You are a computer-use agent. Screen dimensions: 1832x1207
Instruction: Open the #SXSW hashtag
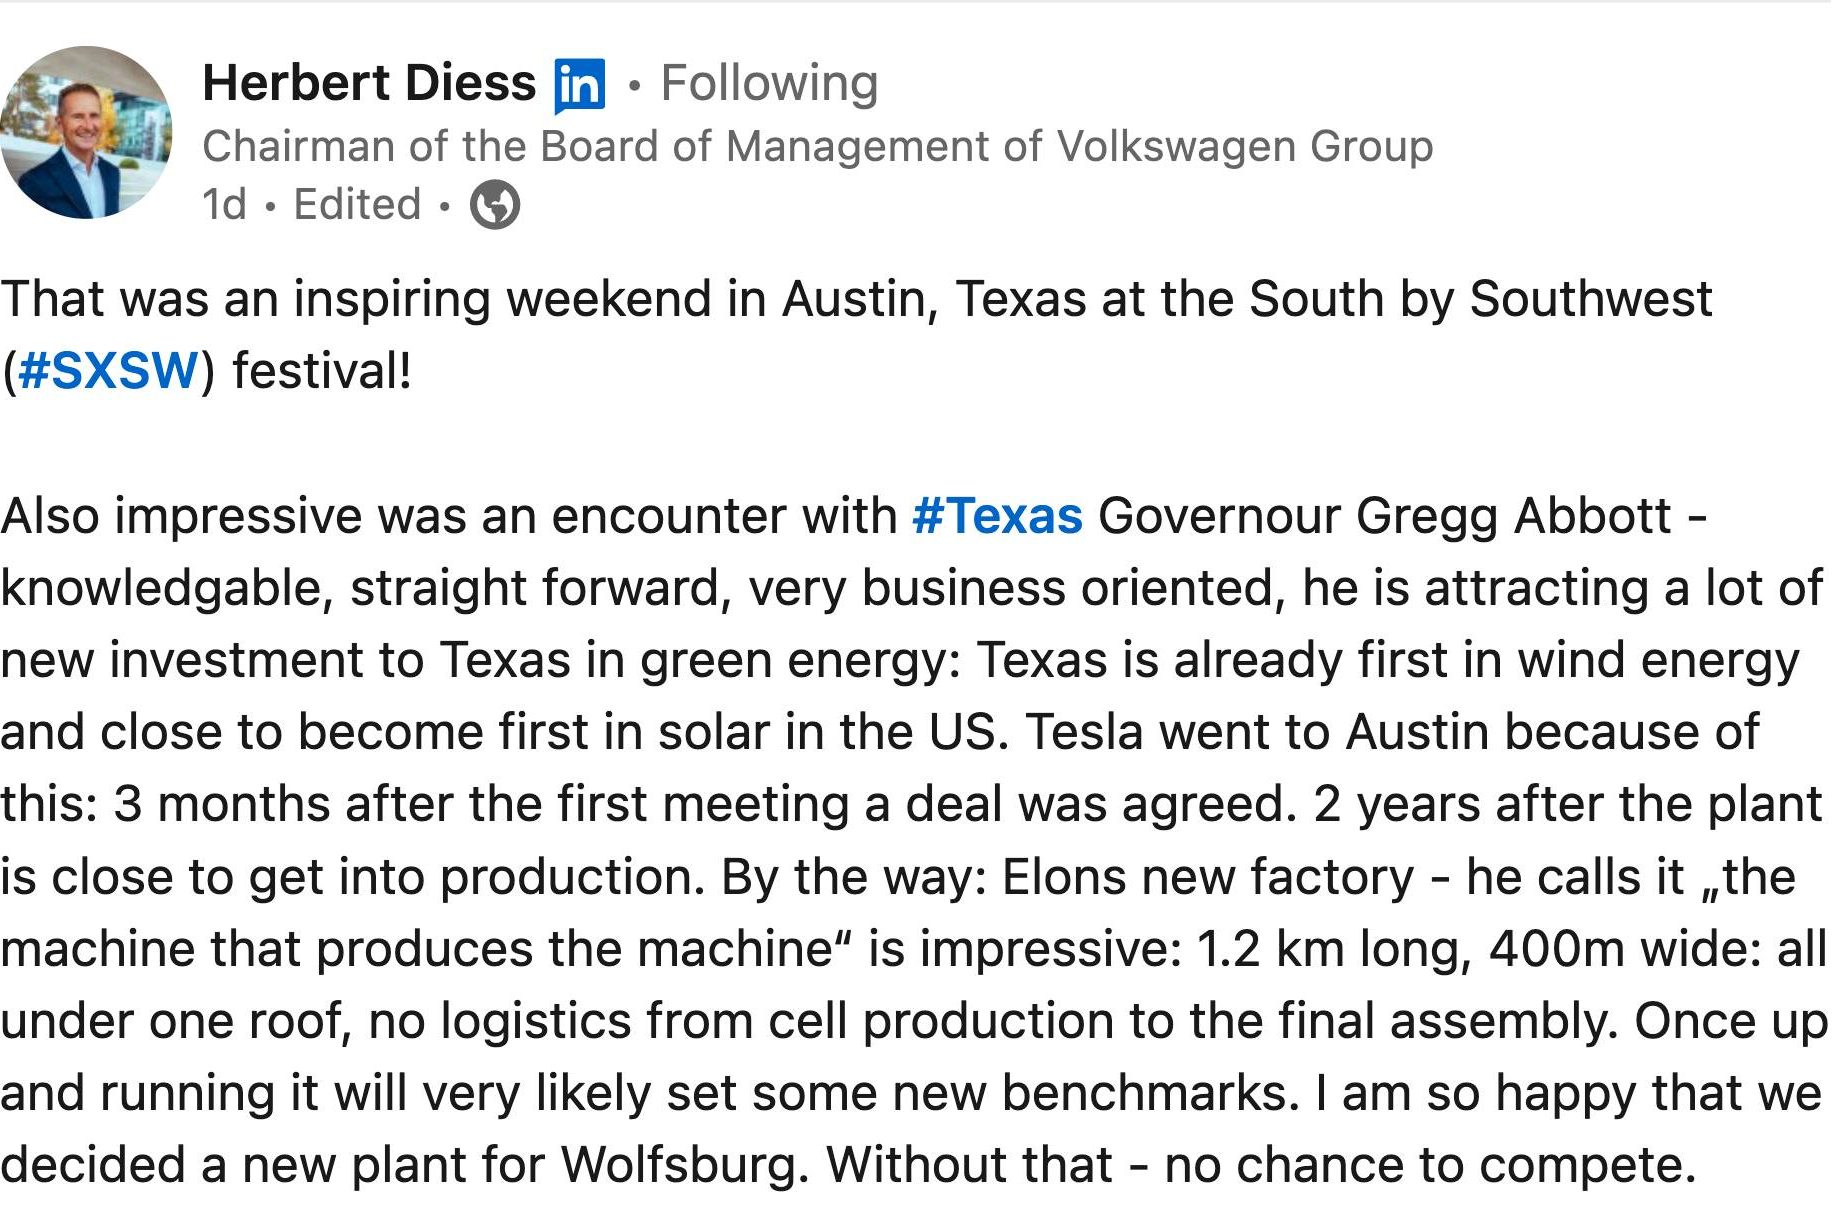tap(108, 371)
